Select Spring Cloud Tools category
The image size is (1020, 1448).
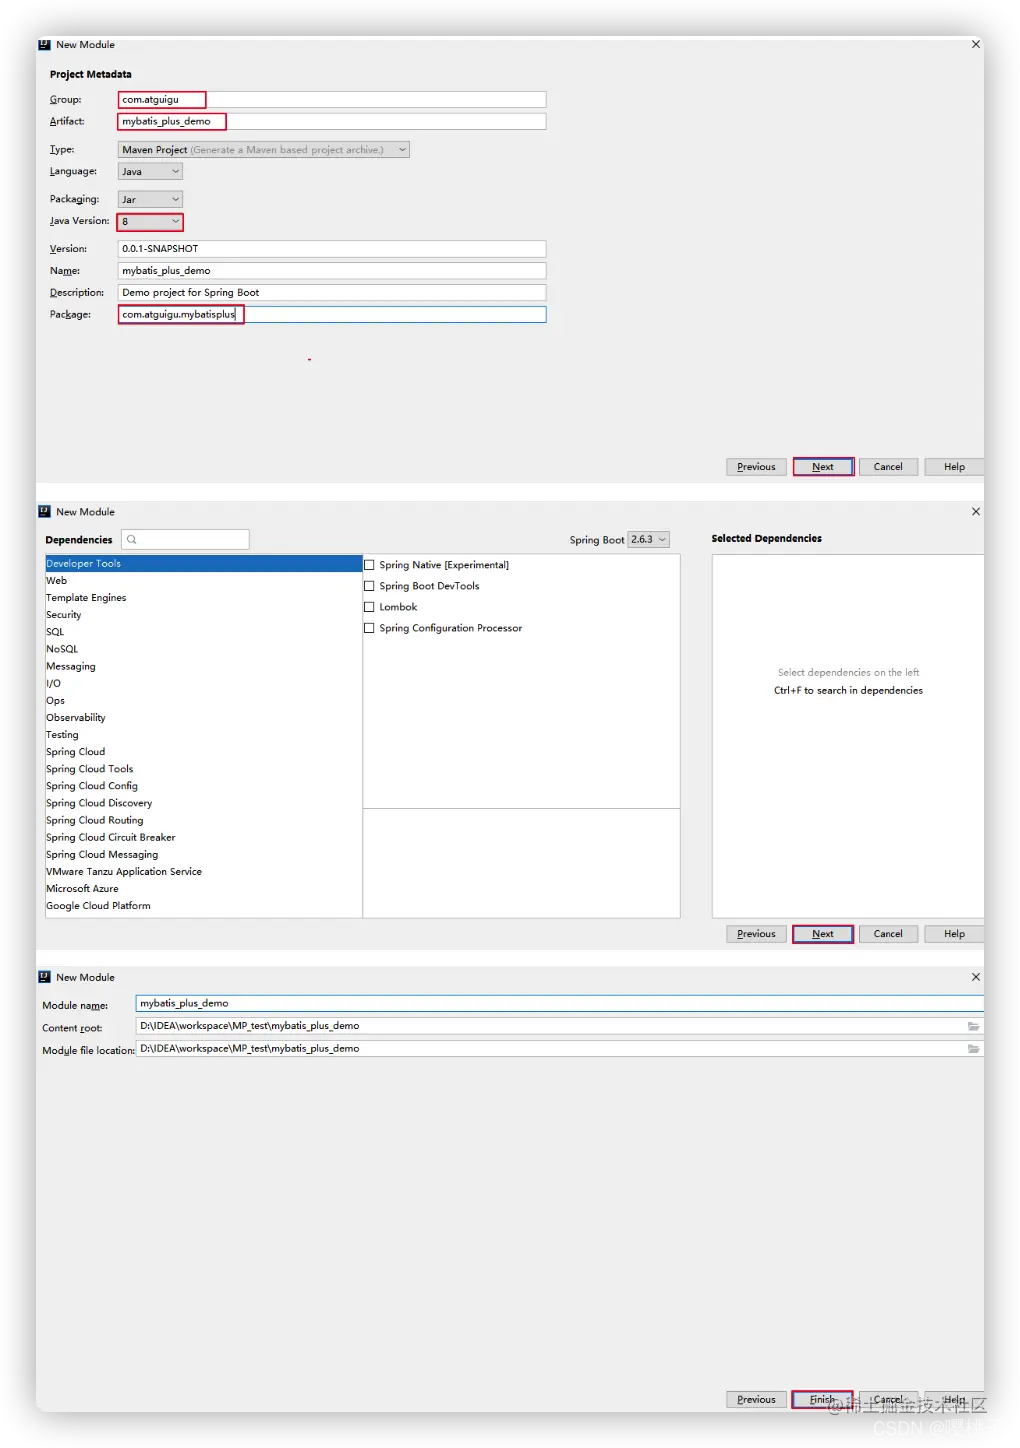pos(203,769)
